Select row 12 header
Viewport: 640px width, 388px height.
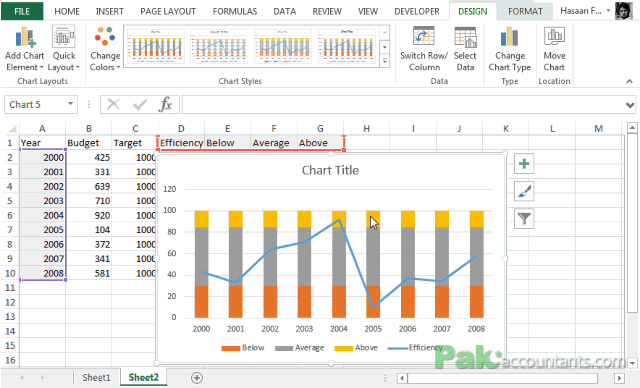tap(10, 302)
